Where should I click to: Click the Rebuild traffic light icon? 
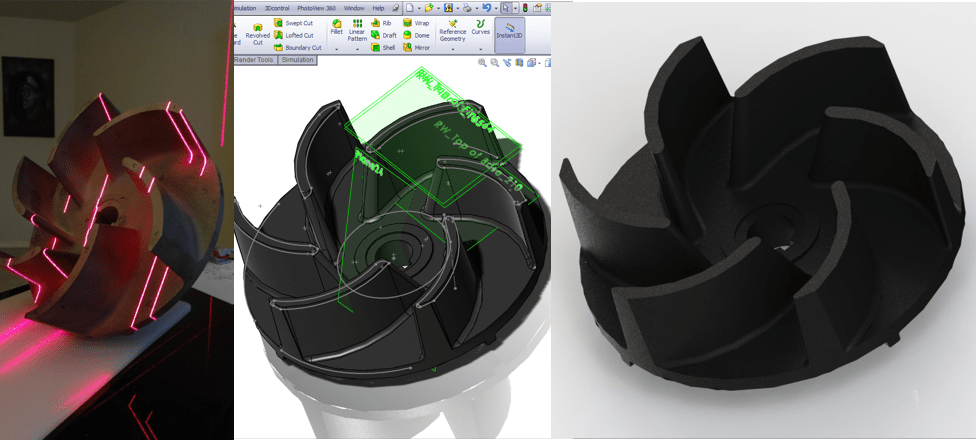coord(525,8)
